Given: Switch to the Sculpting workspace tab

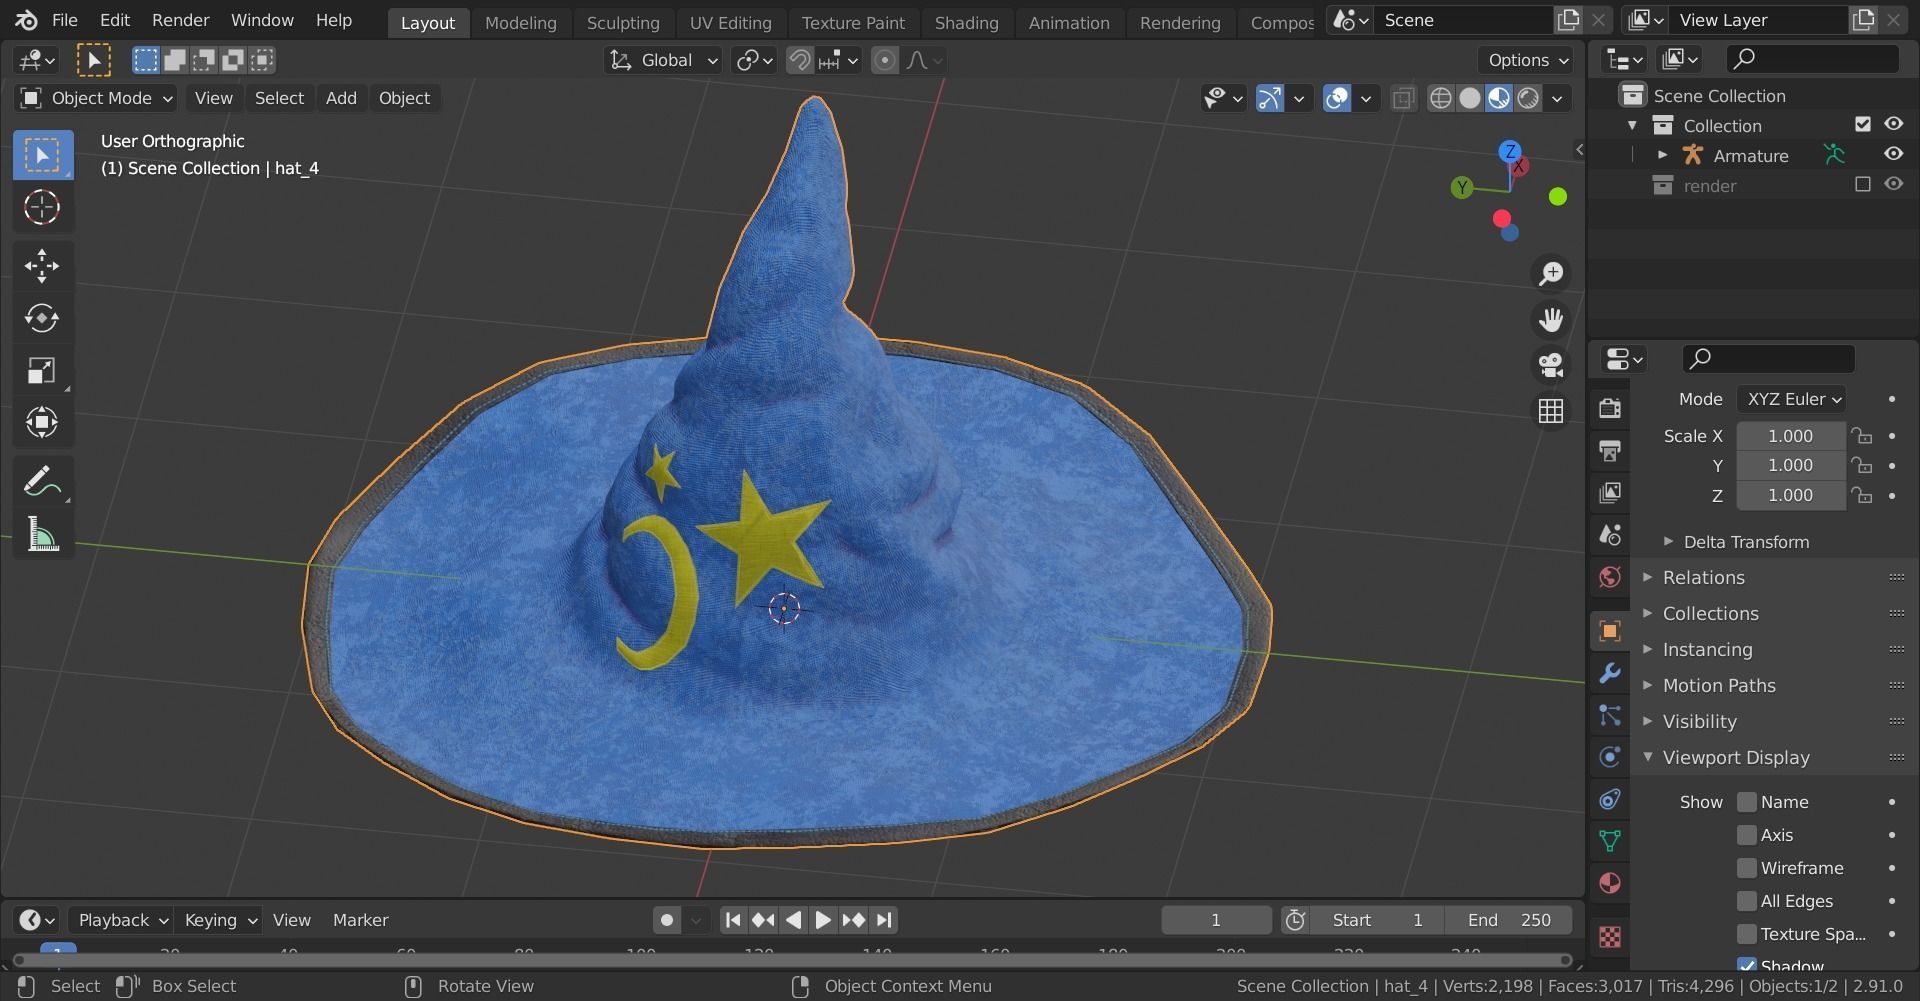Looking at the screenshot, I should pos(623,22).
